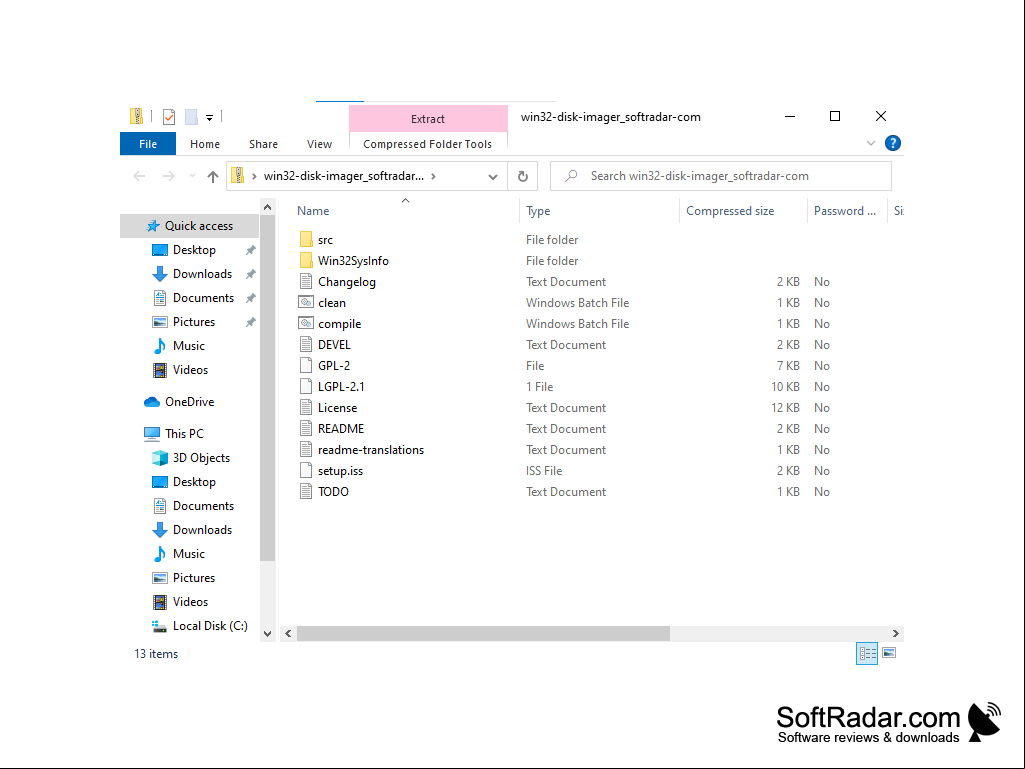Switch to the Home ribbon tab
Viewport: 1025px width, 769px height.
pyautogui.click(x=205, y=144)
